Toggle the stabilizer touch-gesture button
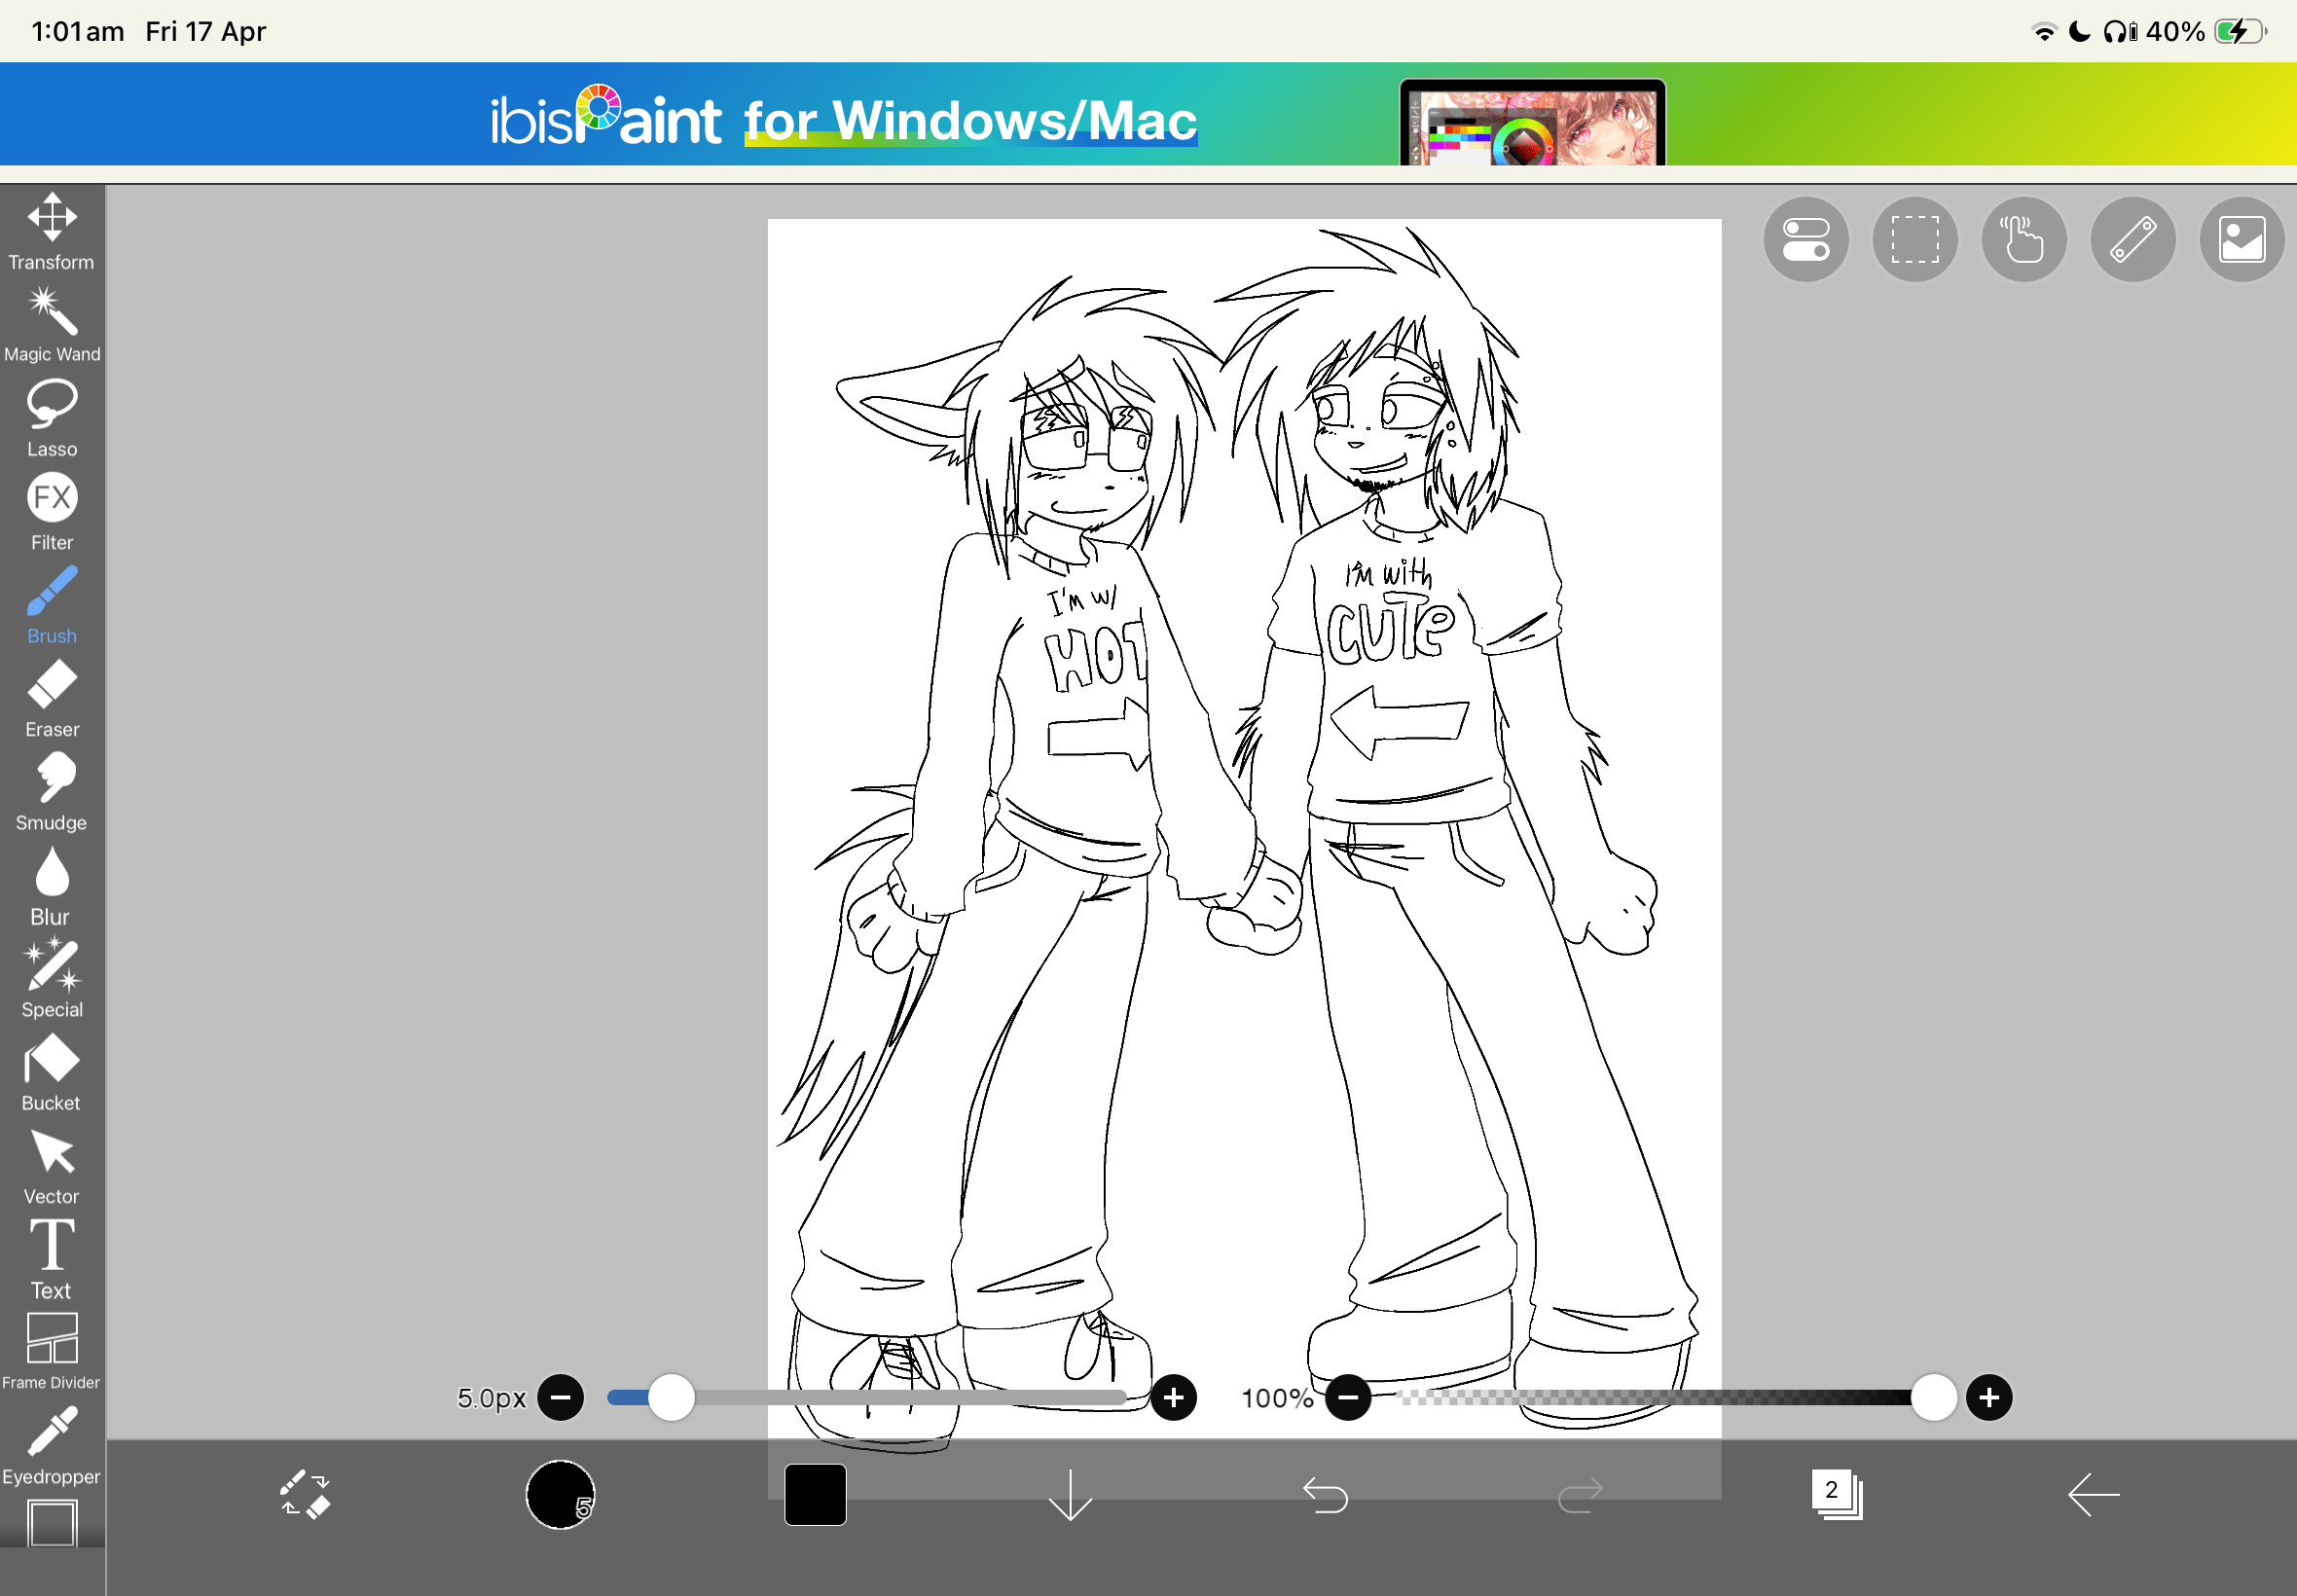 click(2023, 240)
